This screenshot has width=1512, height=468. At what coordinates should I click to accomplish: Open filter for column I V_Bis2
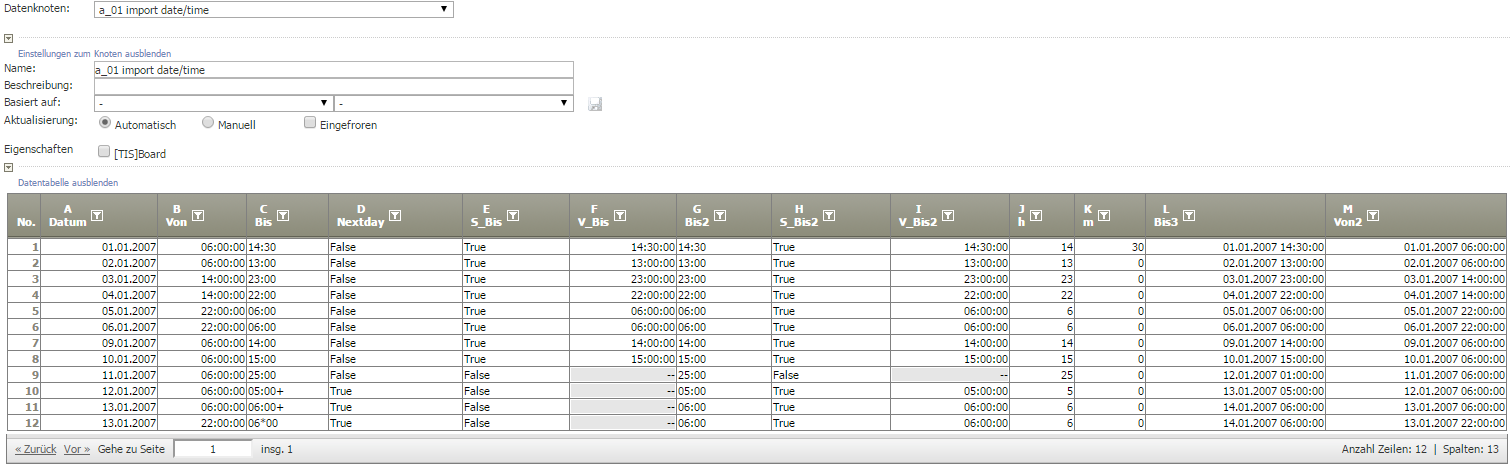point(948,215)
